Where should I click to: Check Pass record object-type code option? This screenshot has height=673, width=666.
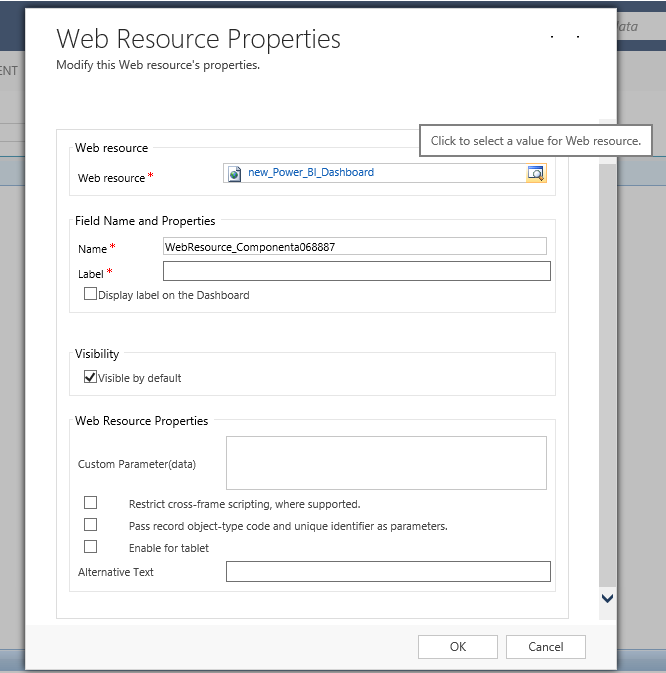pos(91,525)
